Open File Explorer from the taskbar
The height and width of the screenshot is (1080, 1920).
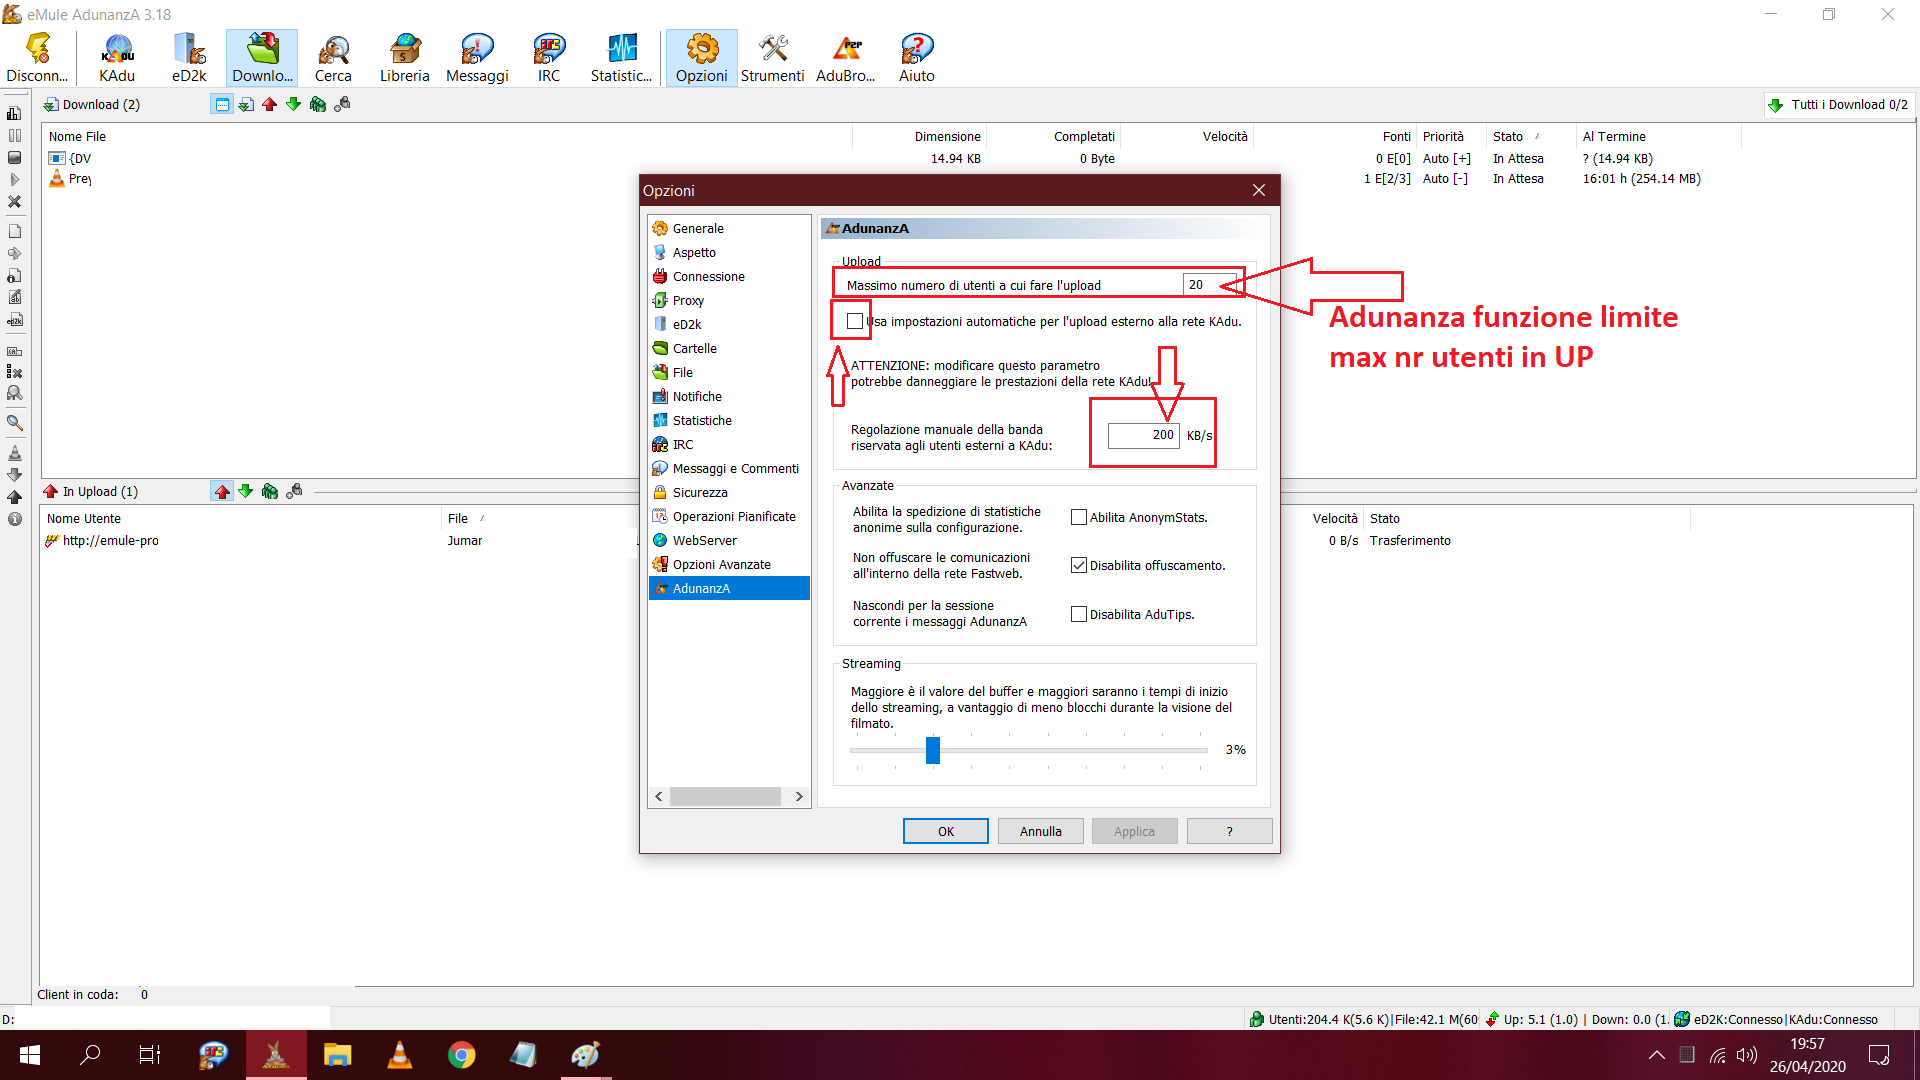coord(337,1055)
